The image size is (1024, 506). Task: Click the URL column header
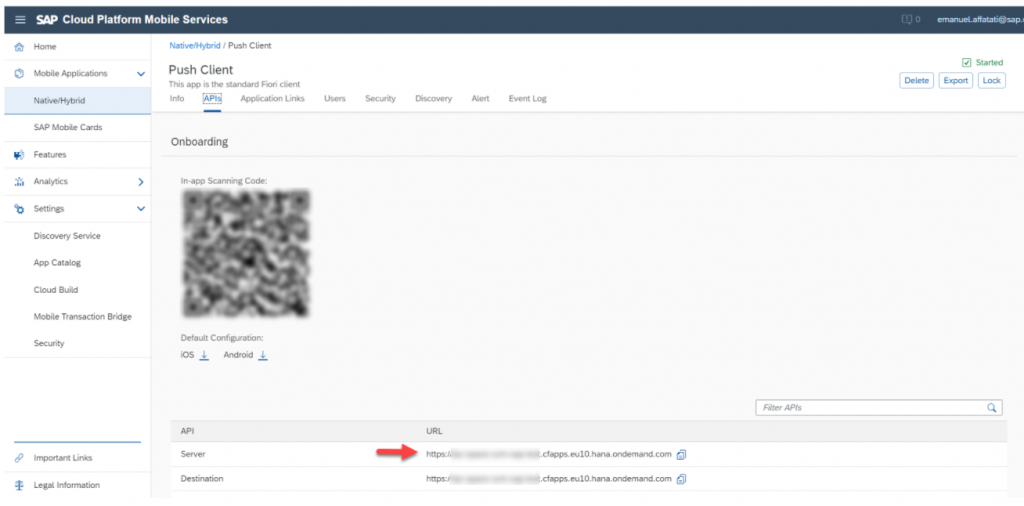point(435,432)
